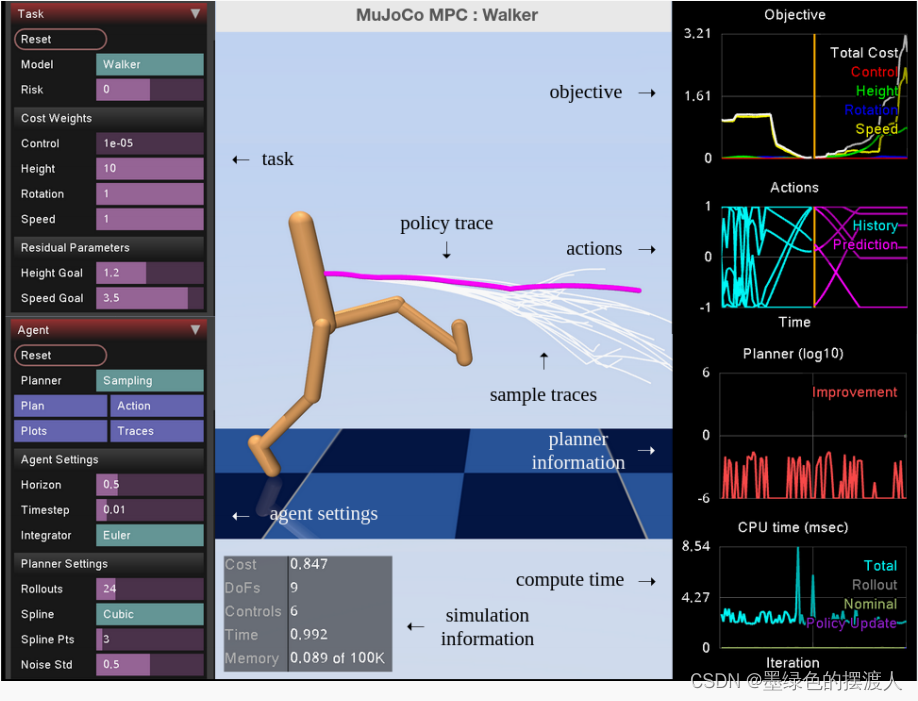Image resolution: width=918 pixels, height=701 pixels.
Task: Click the Prediction legend label
Action: click(865, 245)
